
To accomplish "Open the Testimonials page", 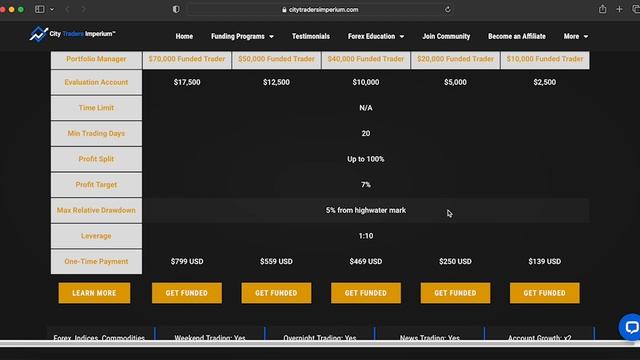I will [311, 36].
